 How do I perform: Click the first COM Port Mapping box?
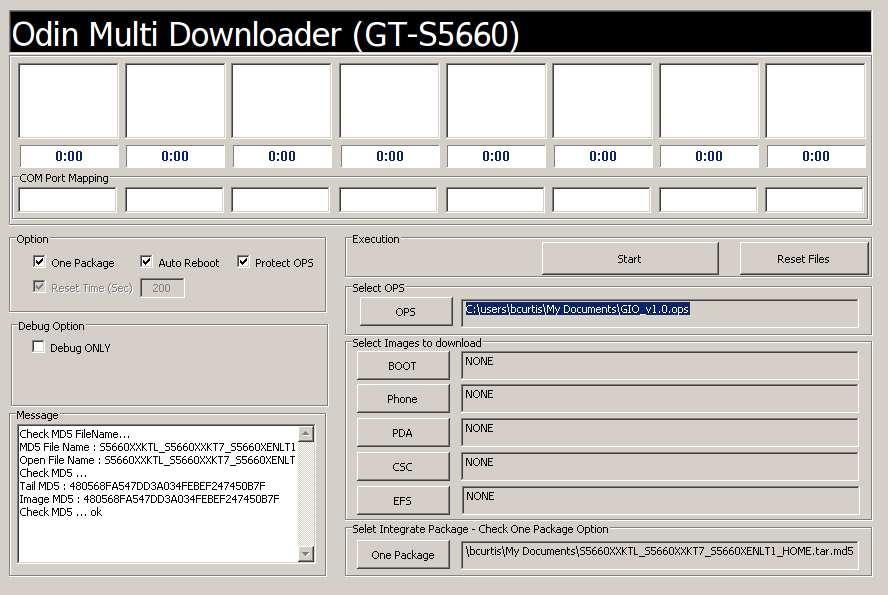[x=68, y=200]
